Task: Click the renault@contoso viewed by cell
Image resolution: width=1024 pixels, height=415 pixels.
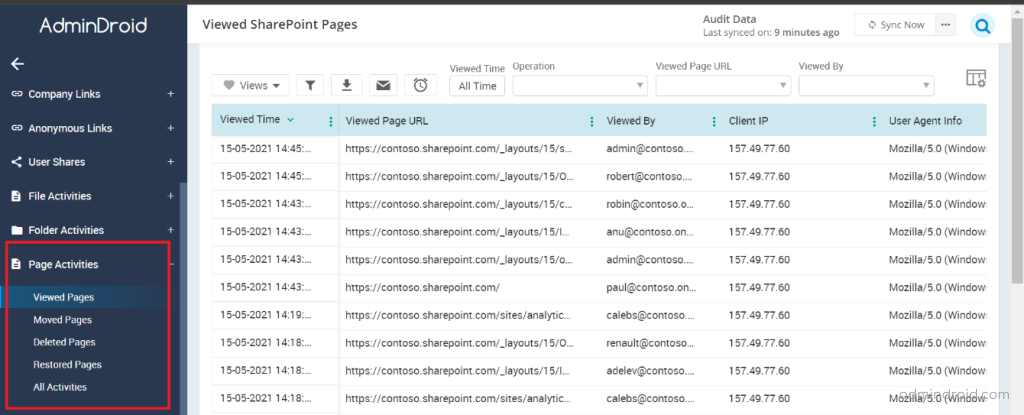Action: click(651, 343)
